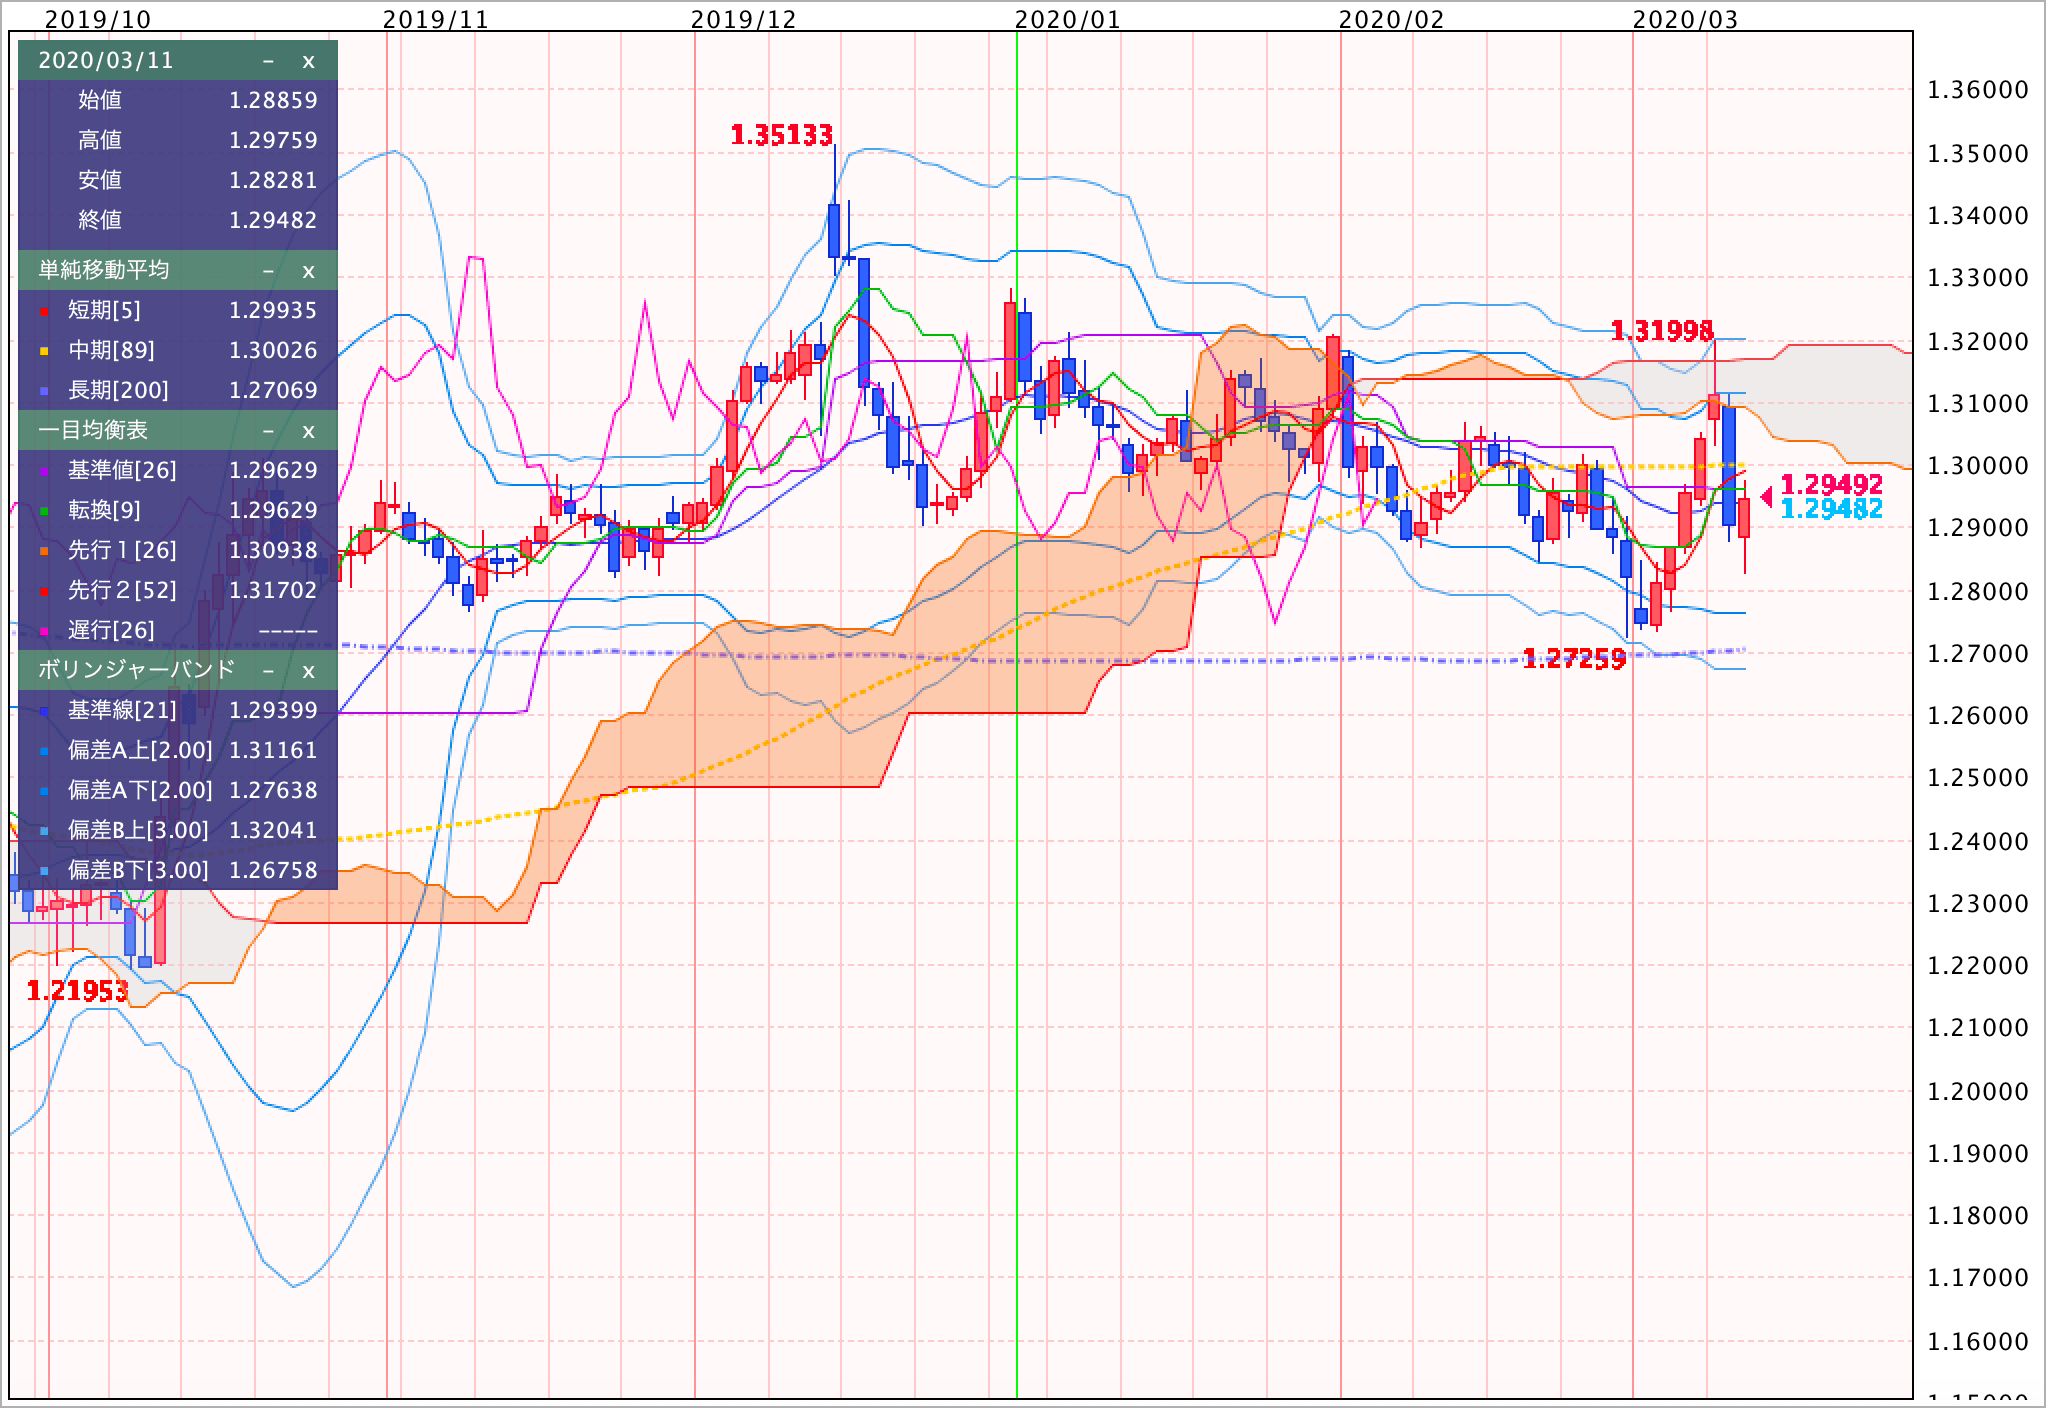Image resolution: width=2046 pixels, height=1408 pixels.
Task: Click the 2020/02 date axis label
Action: (x=1392, y=19)
